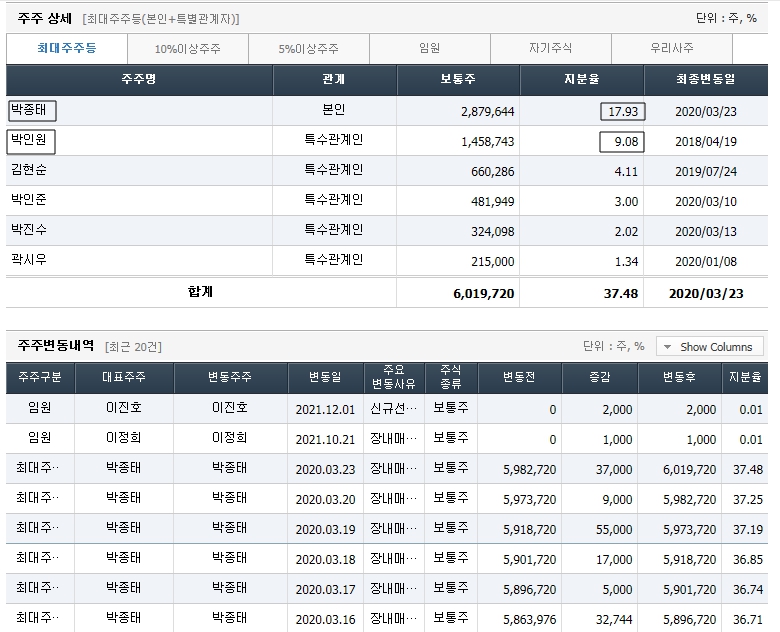Image resolution: width=780 pixels, height=632 pixels.
Task: Click the date 2018/04/19
Action: click(706, 142)
